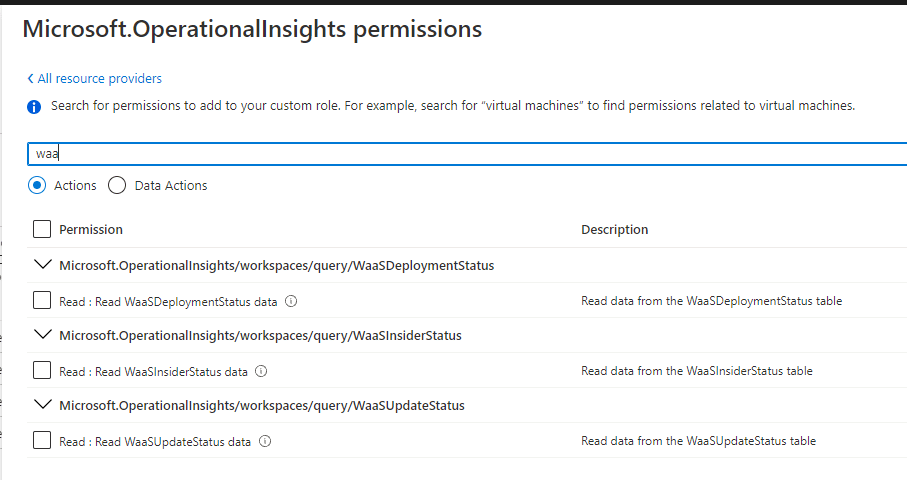Image resolution: width=907 pixels, height=480 pixels.
Task: Click the blue information icon near search hint
Action: pyautogui.click(x=34, y=107)
